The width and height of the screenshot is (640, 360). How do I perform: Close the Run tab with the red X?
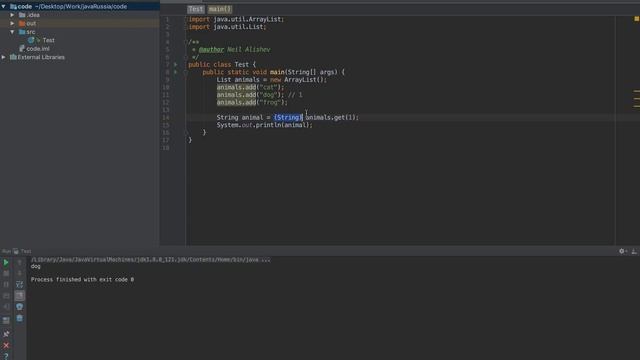(x=6, y=345)
